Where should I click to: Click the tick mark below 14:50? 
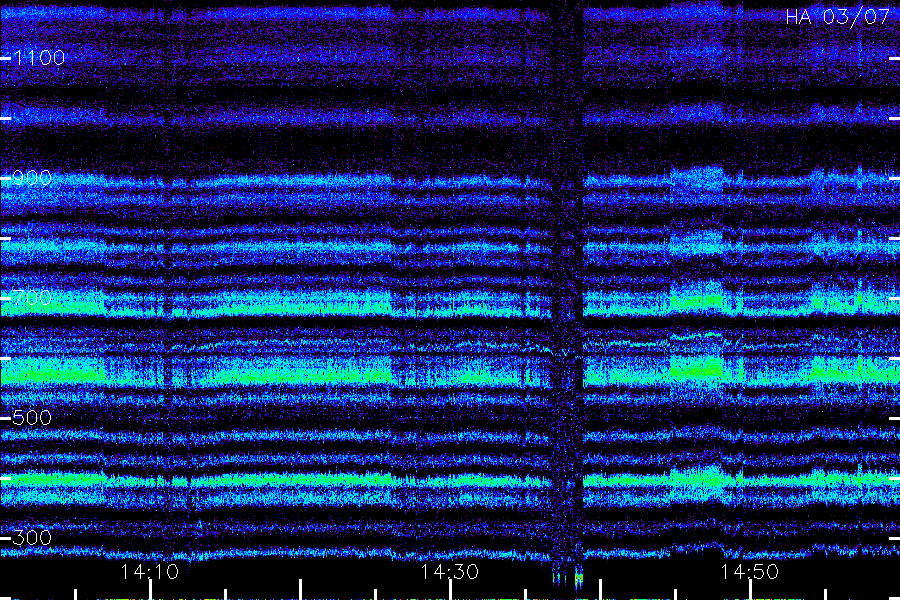[750, 590]
